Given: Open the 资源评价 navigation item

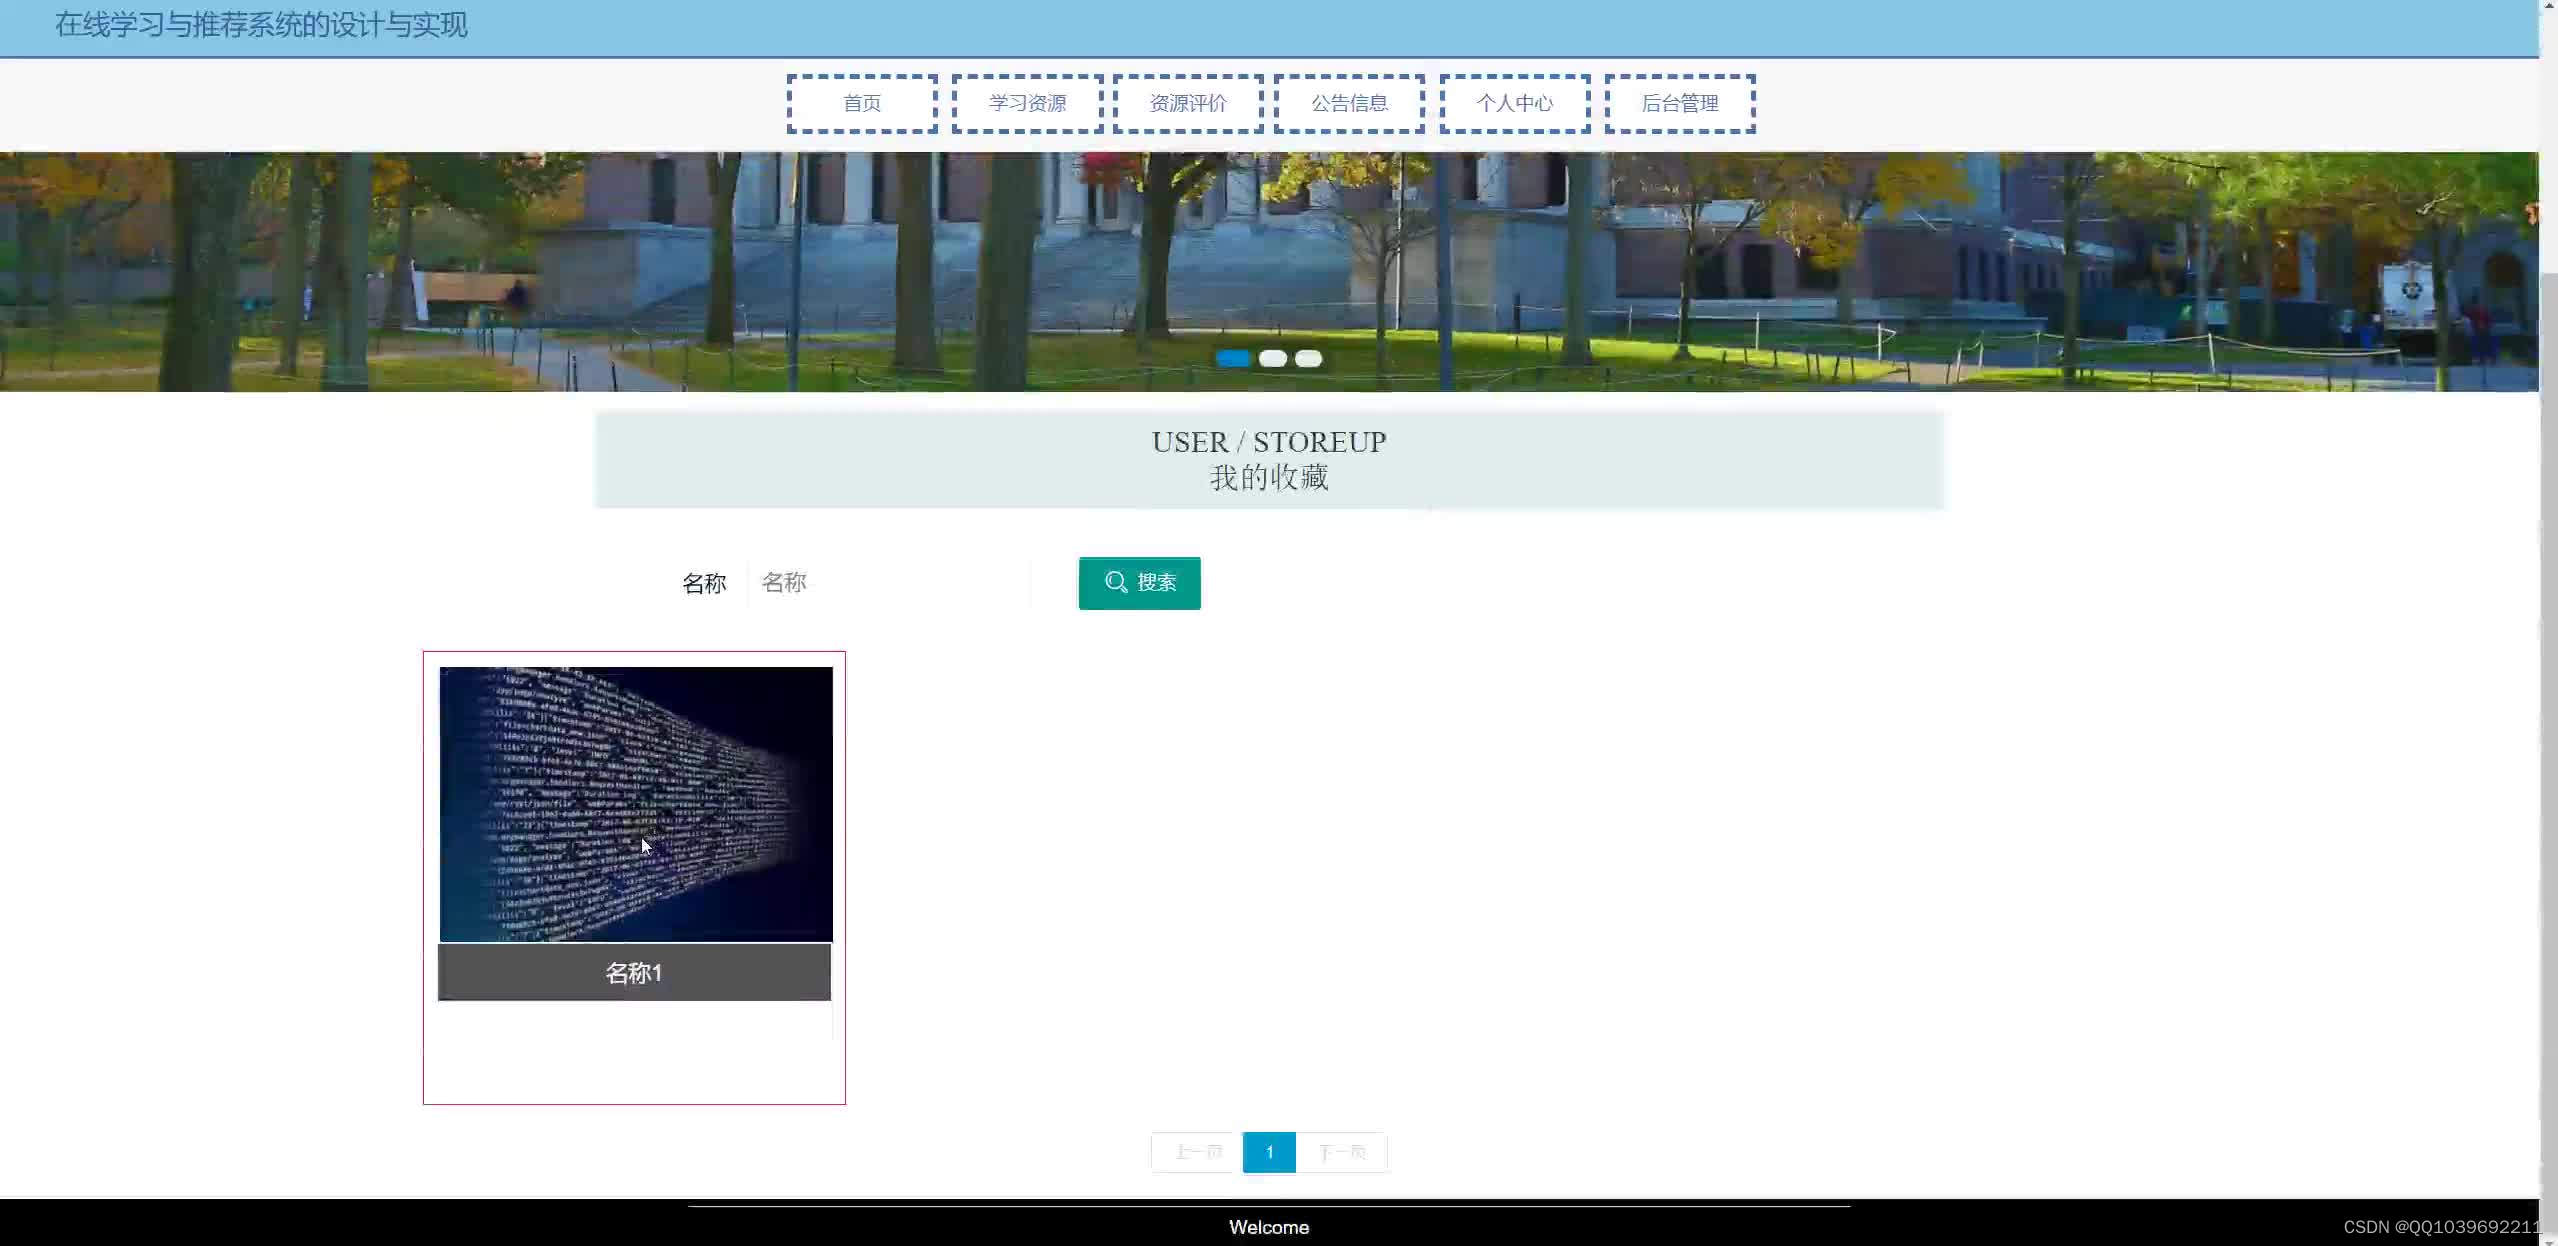Looking at the screenshot, I should click(x=1186, y=102).
